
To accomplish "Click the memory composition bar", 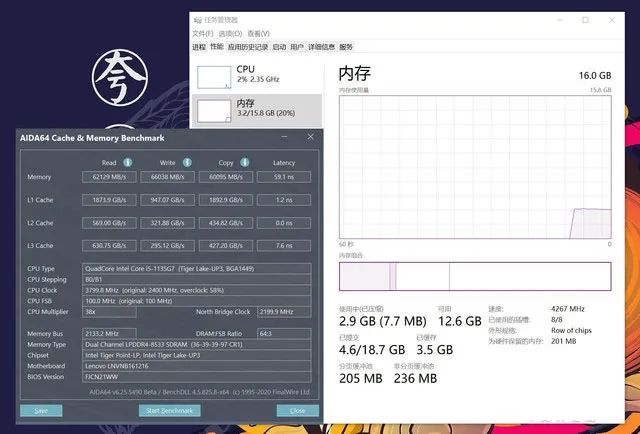I will pos(475,276).
